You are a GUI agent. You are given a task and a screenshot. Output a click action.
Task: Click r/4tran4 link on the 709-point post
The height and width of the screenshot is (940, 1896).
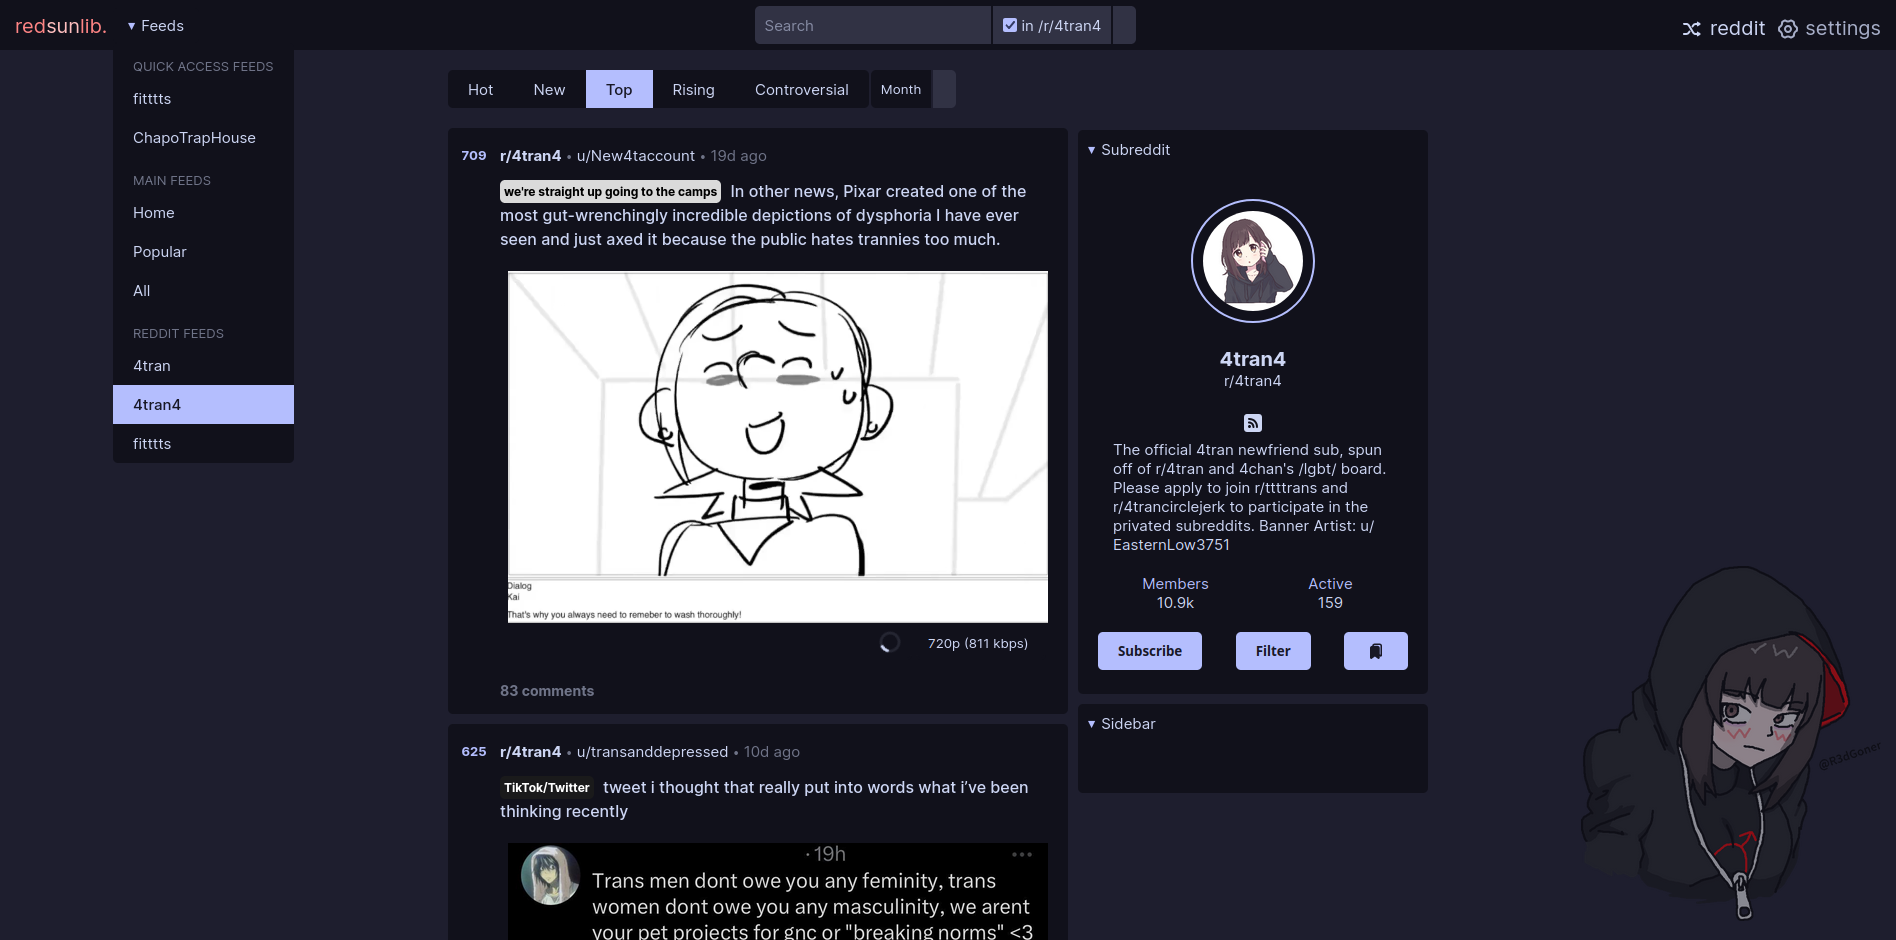point(530,156)
